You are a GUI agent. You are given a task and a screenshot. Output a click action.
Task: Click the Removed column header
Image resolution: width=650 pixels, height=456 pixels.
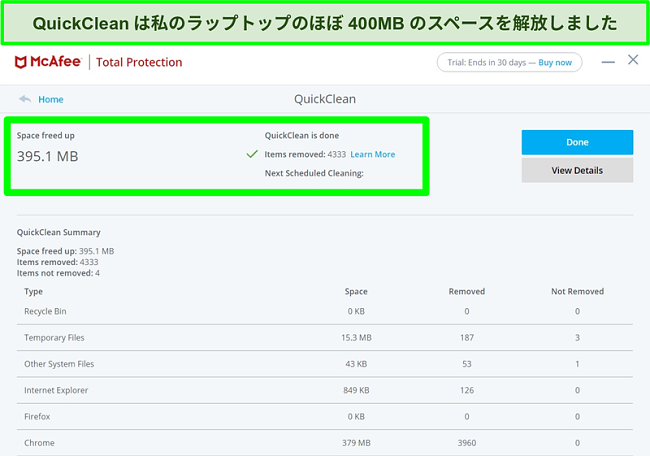pos(467,291)
